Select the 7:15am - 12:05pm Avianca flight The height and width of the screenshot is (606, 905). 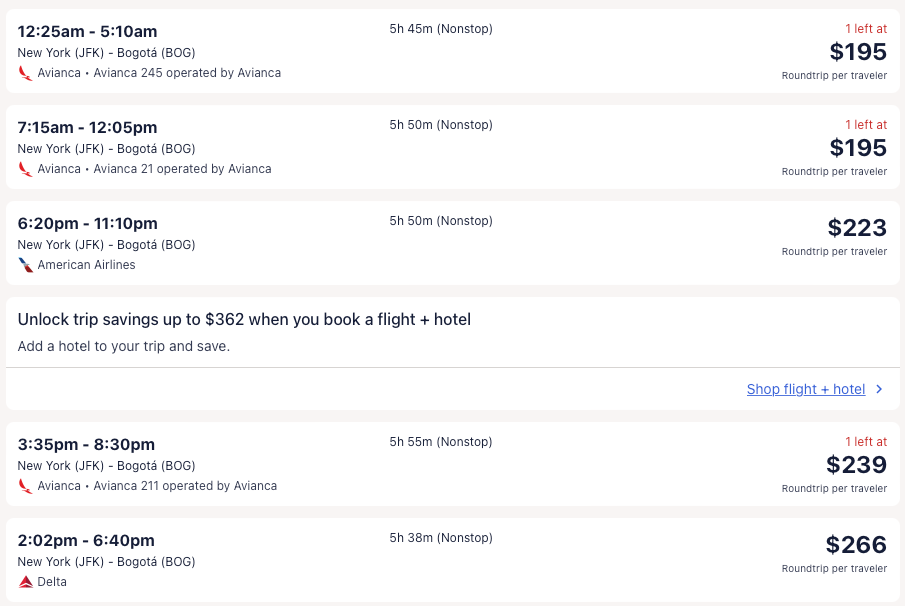point(87,128)
